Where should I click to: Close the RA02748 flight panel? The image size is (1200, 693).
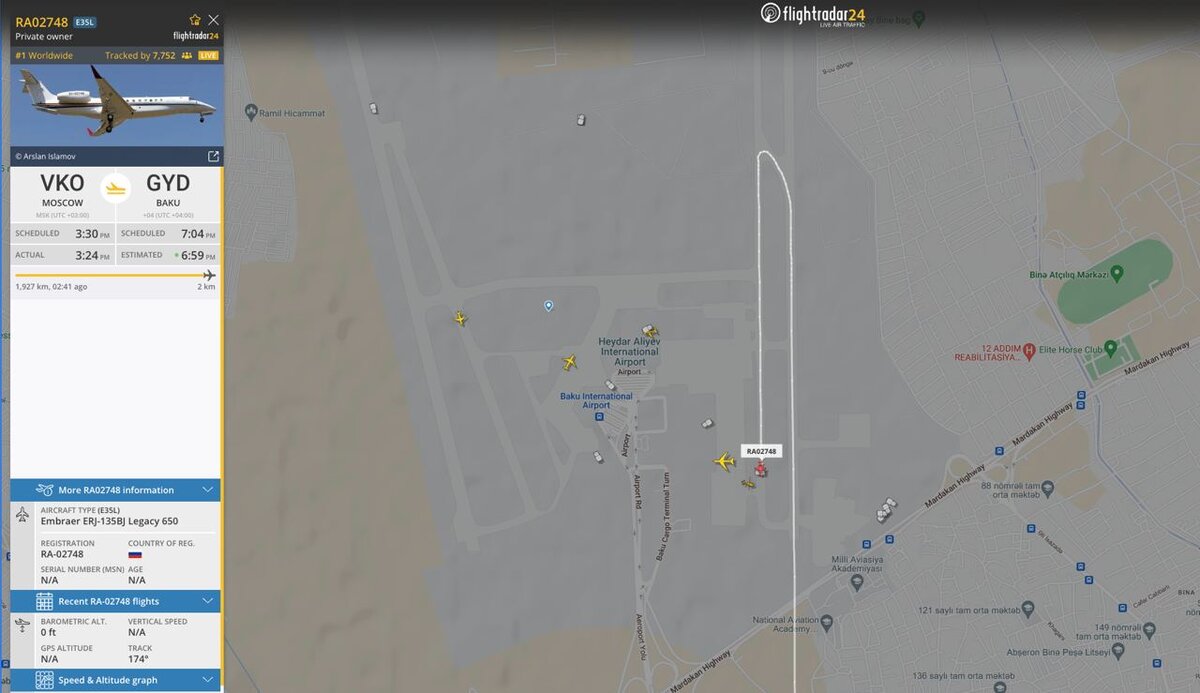(213, 20)
